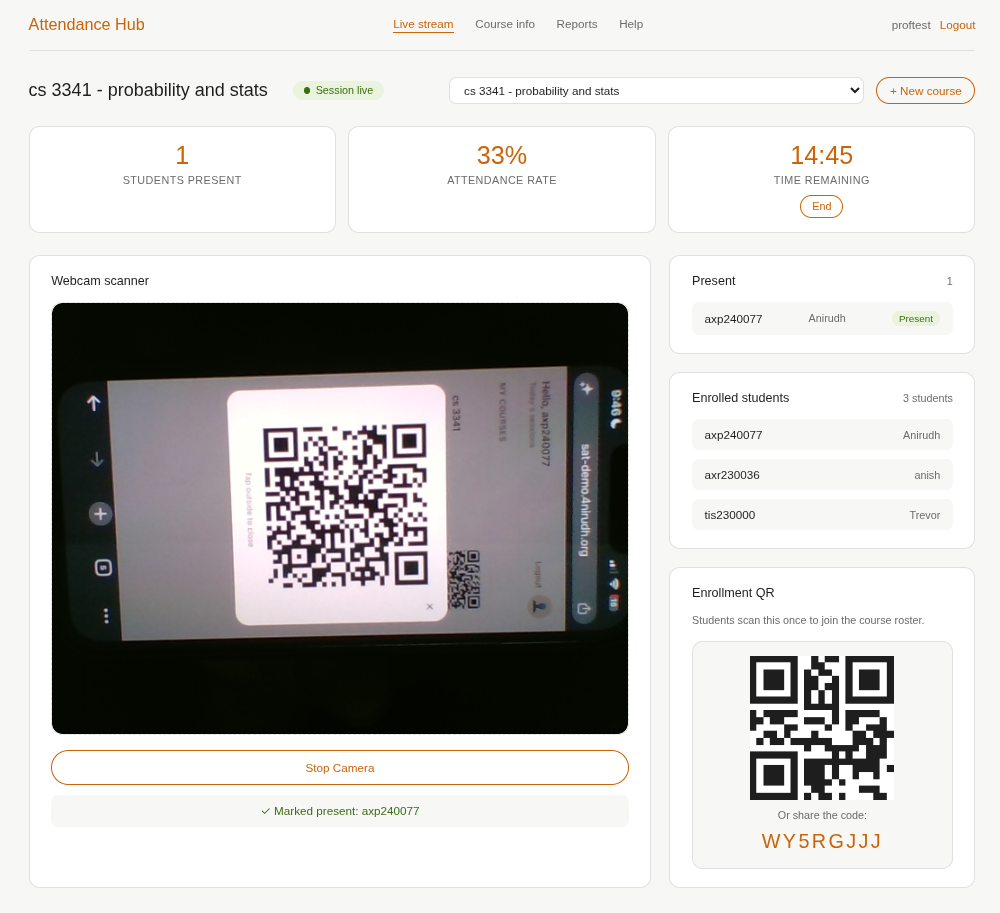Click the Marked present: axp240077 message
This screenshot has height=913, width=1000.
coord(340,811)
